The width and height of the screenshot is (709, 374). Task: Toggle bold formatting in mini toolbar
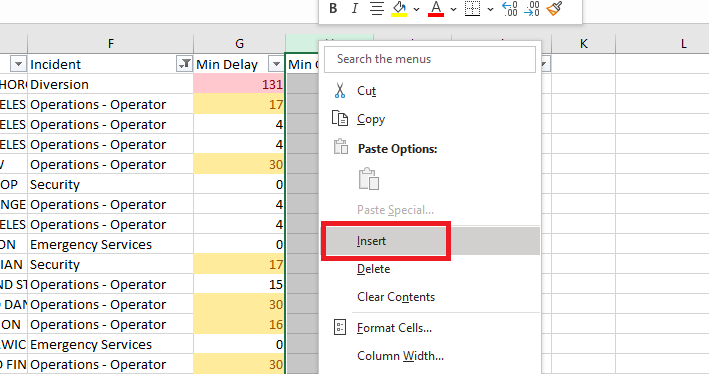(x=333, y=8)
